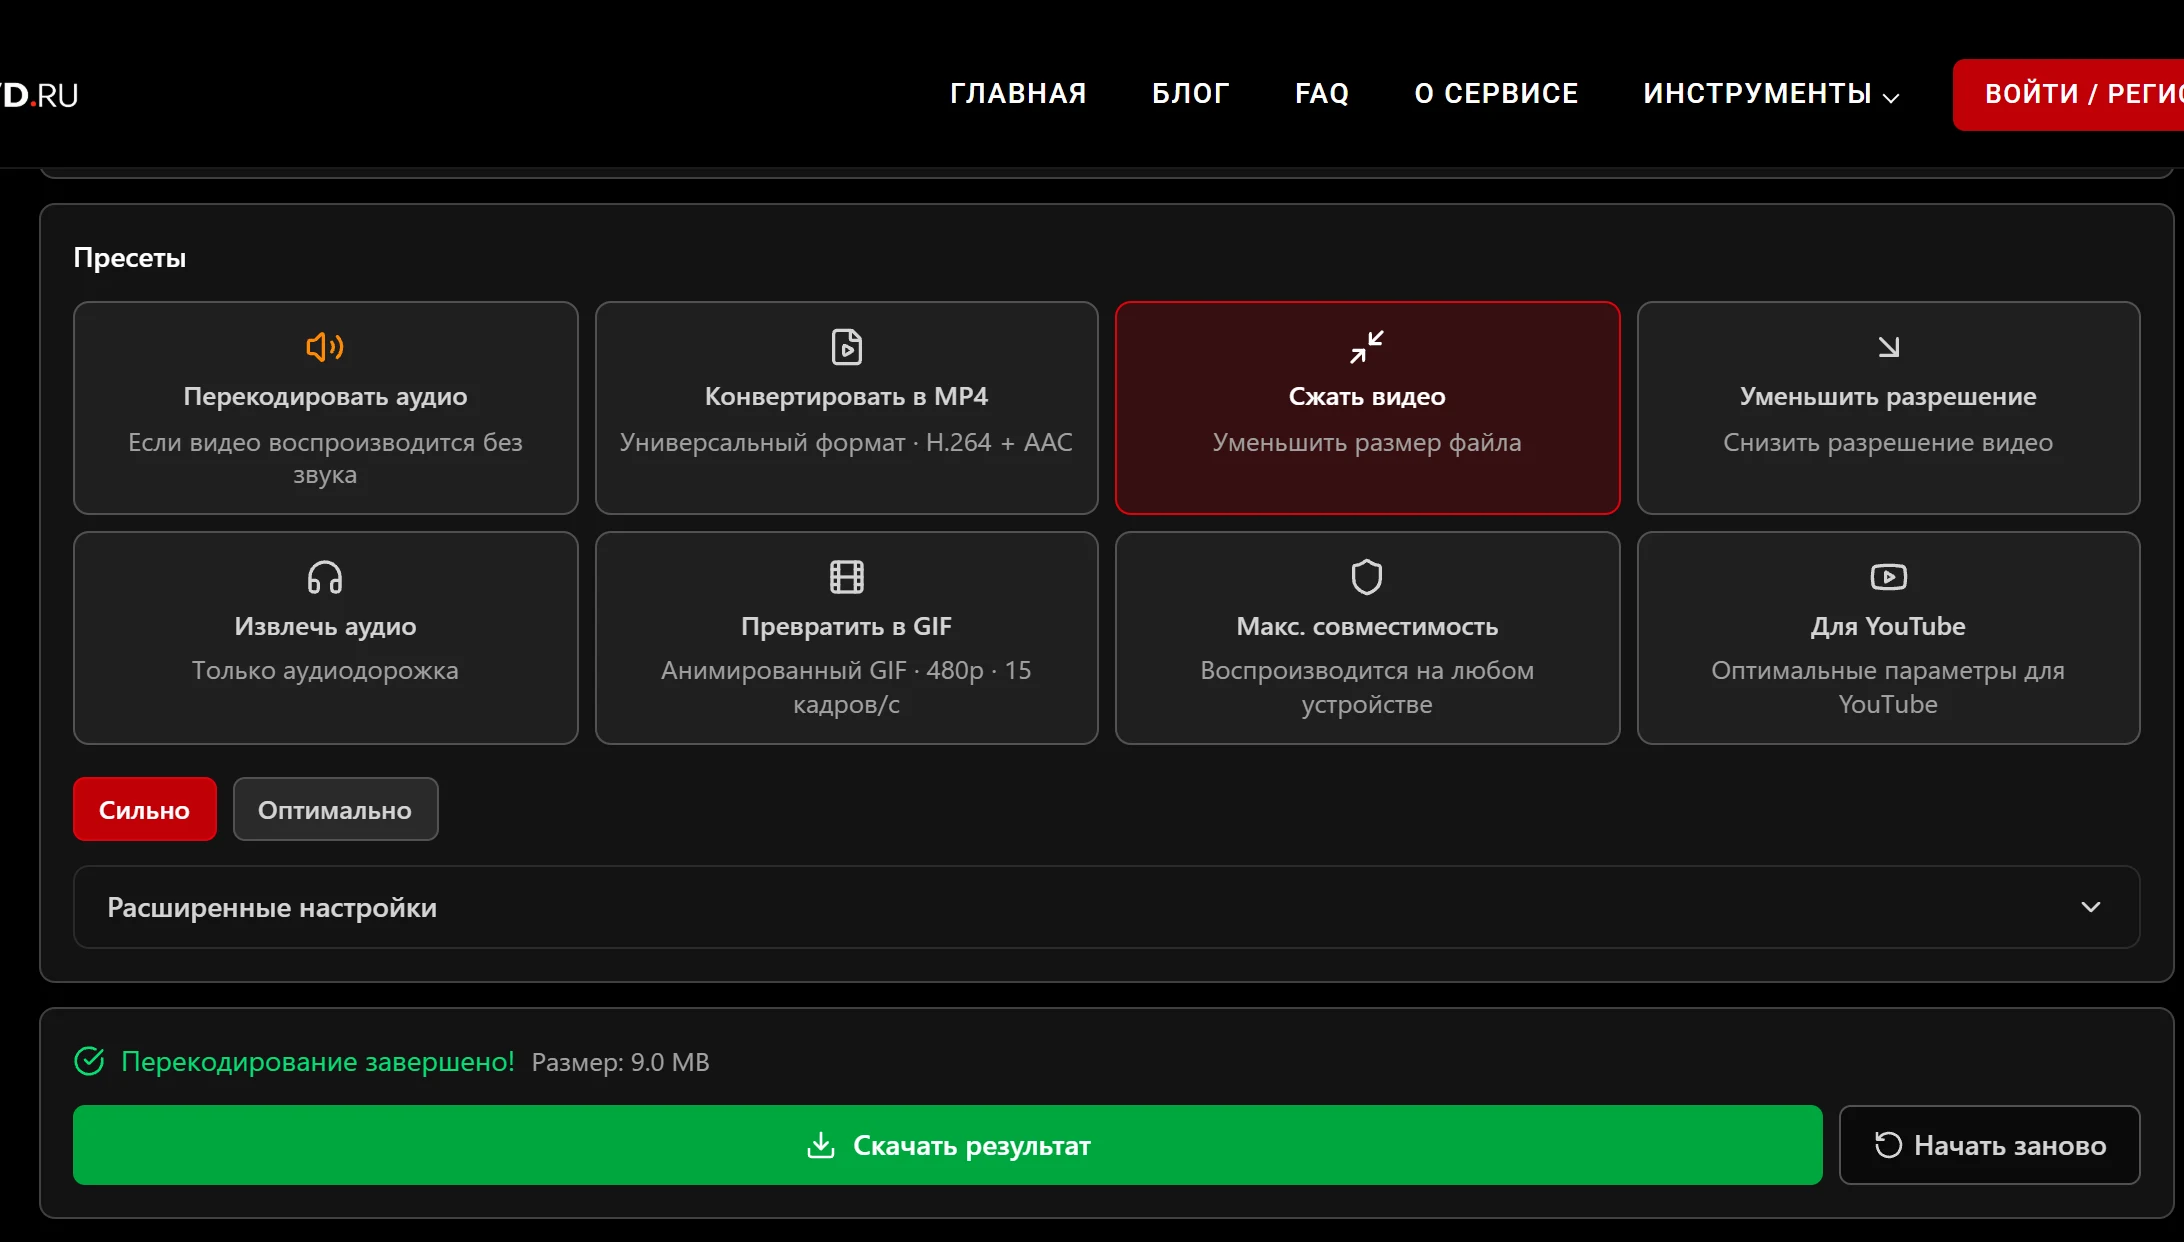Click the film strip icon in Превратить в GIF
The width and height of the screenshot is (2184, 1242).
pyautogui.click(x=846, y=577)
